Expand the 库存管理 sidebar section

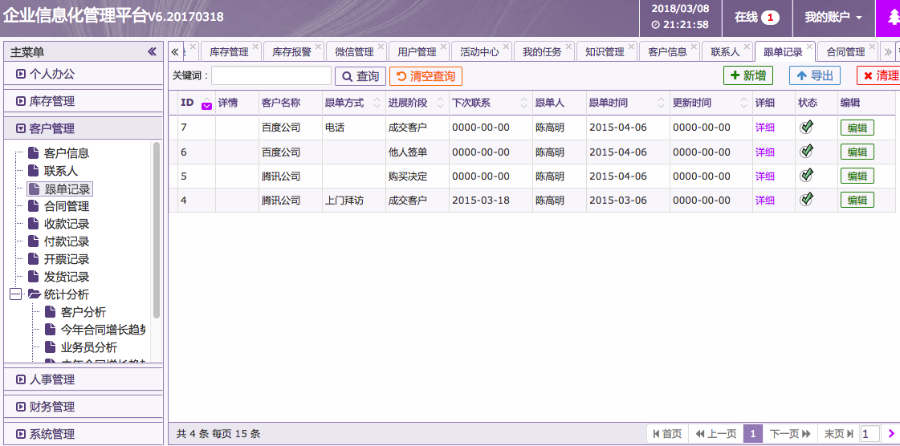point(83,101)
